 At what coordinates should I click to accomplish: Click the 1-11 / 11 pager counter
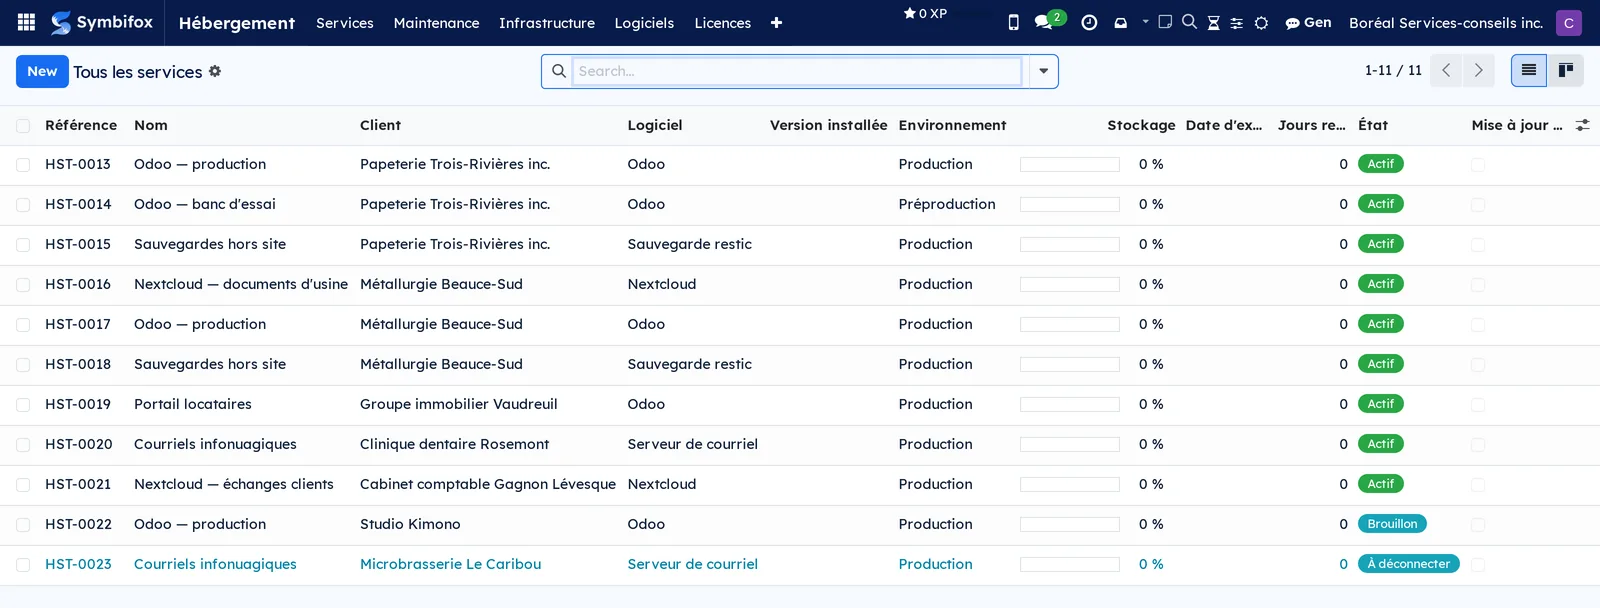pyautogui.click(x=1393, y=70)
